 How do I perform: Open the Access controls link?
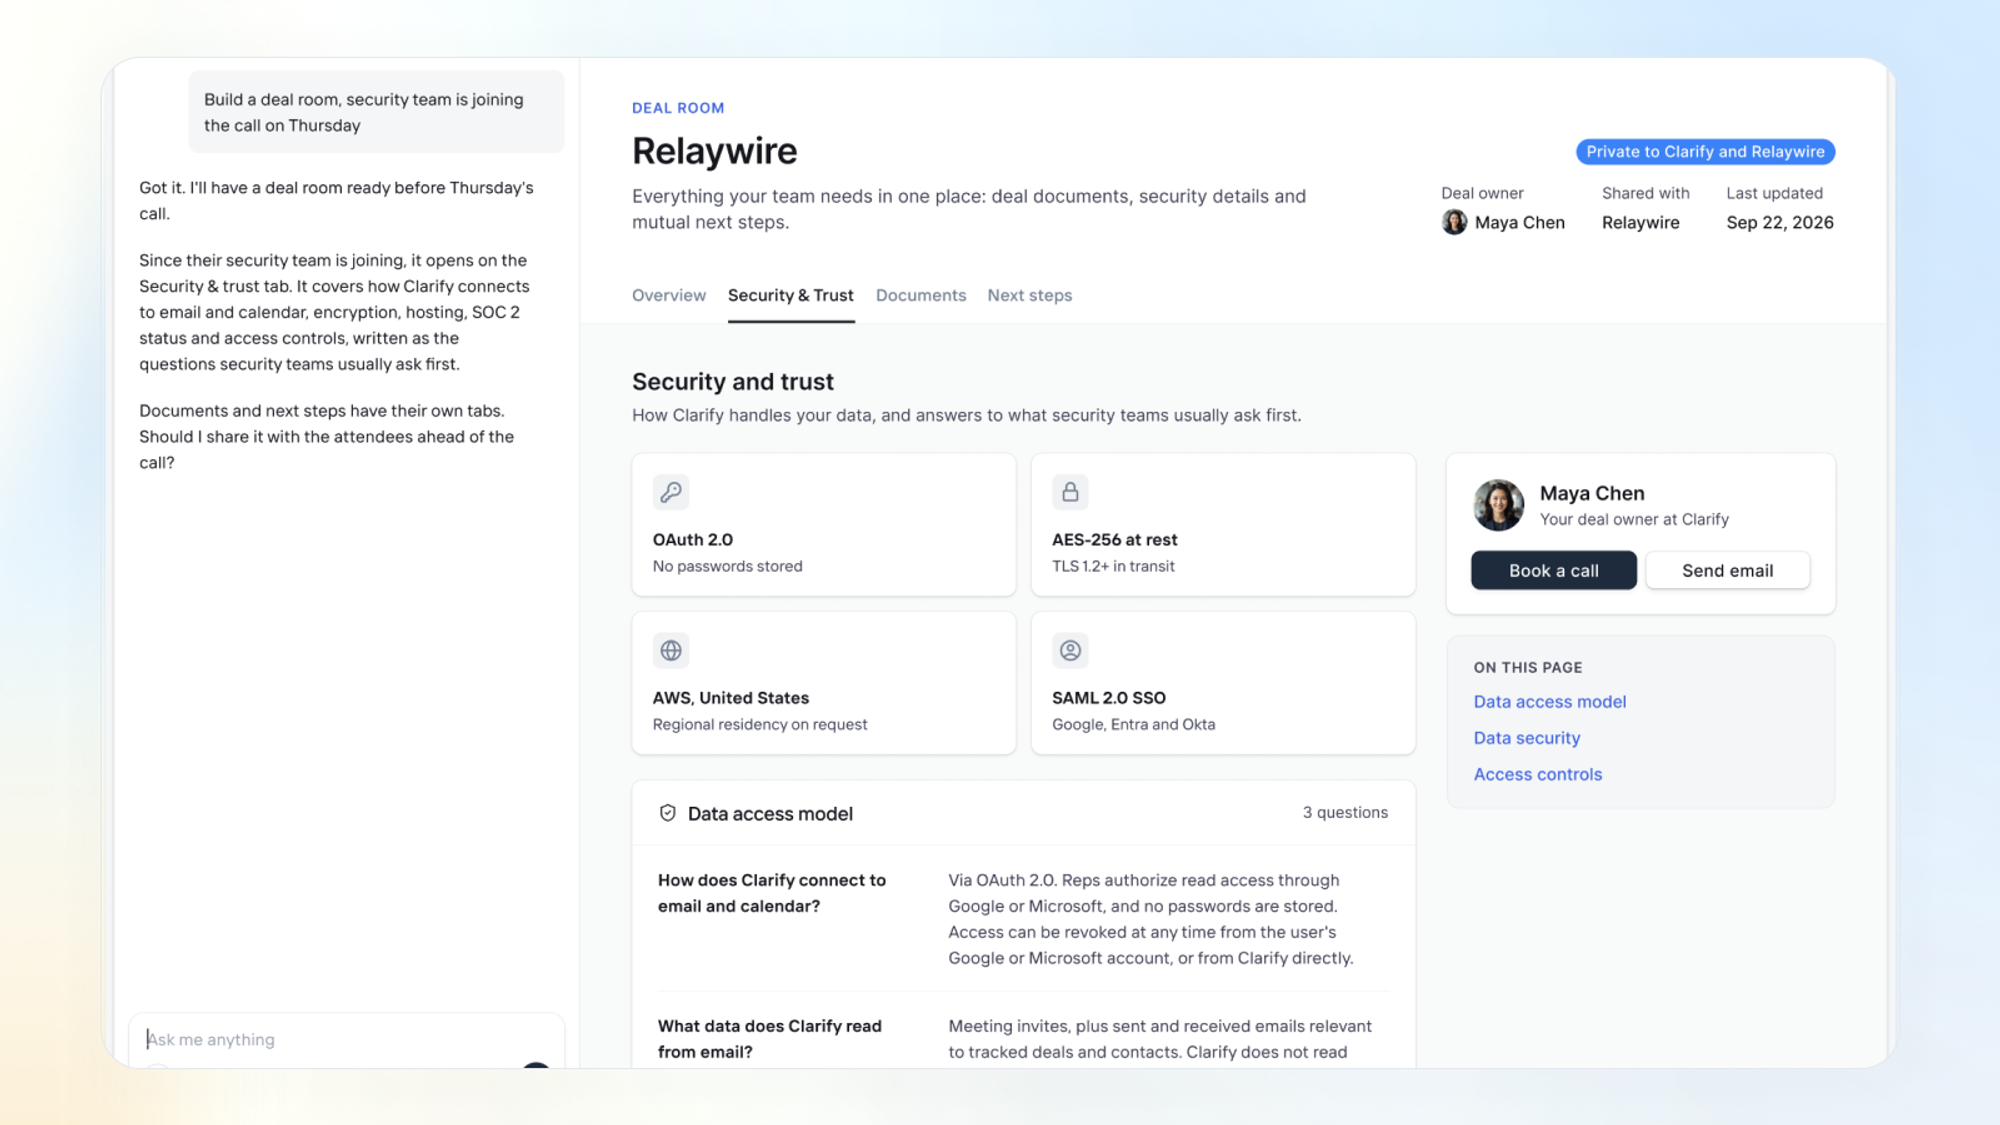[x=1538, y=774]
